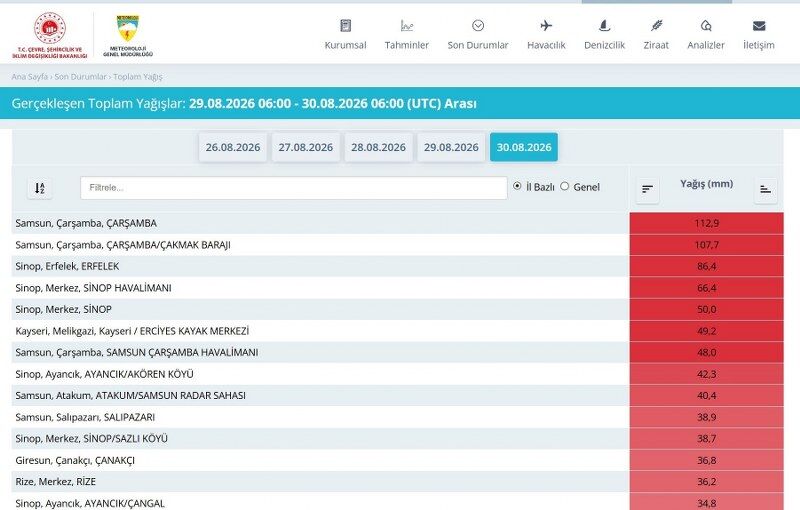The image size is (800, 510).
Task: Click the 86,4 rainfall value
Action: click(x=707, y=266)
